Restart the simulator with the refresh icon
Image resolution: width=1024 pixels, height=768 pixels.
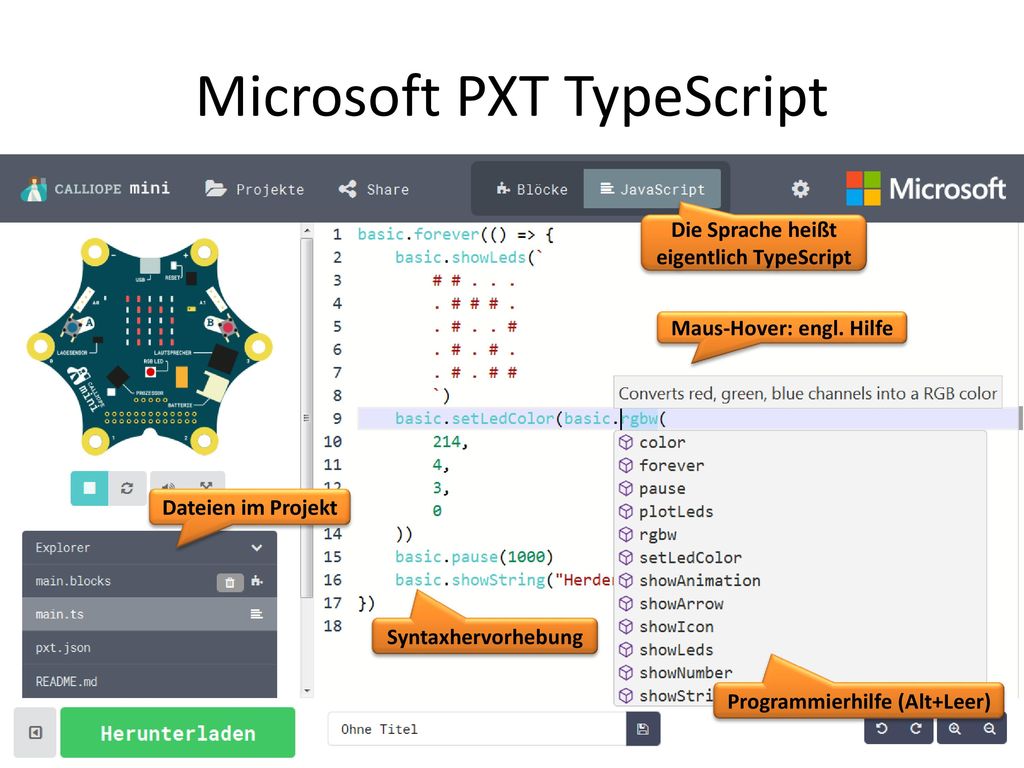pyautogui.click(x=127, y=488)
